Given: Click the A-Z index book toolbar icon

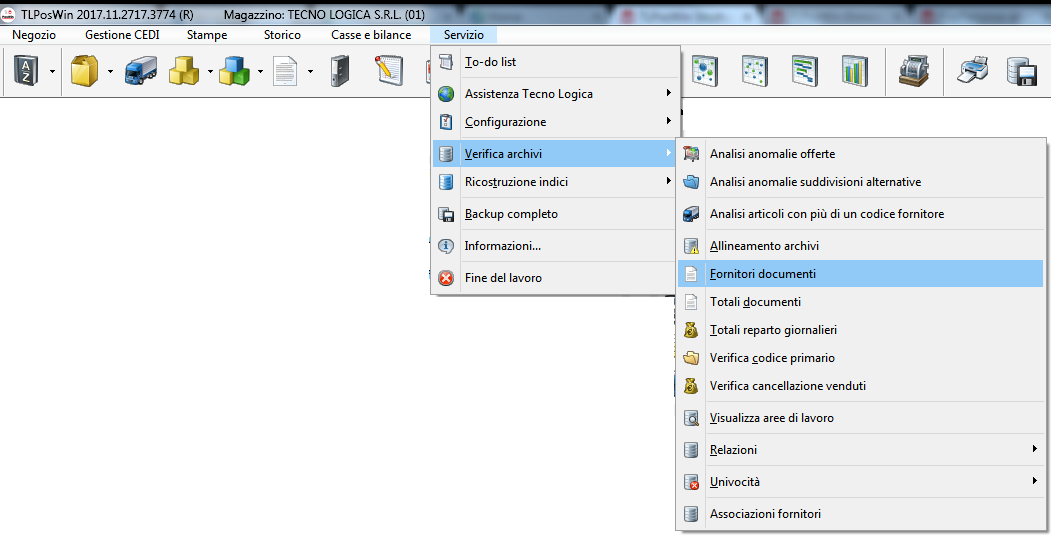Looking at the screenshot, I should click(26, 71).
